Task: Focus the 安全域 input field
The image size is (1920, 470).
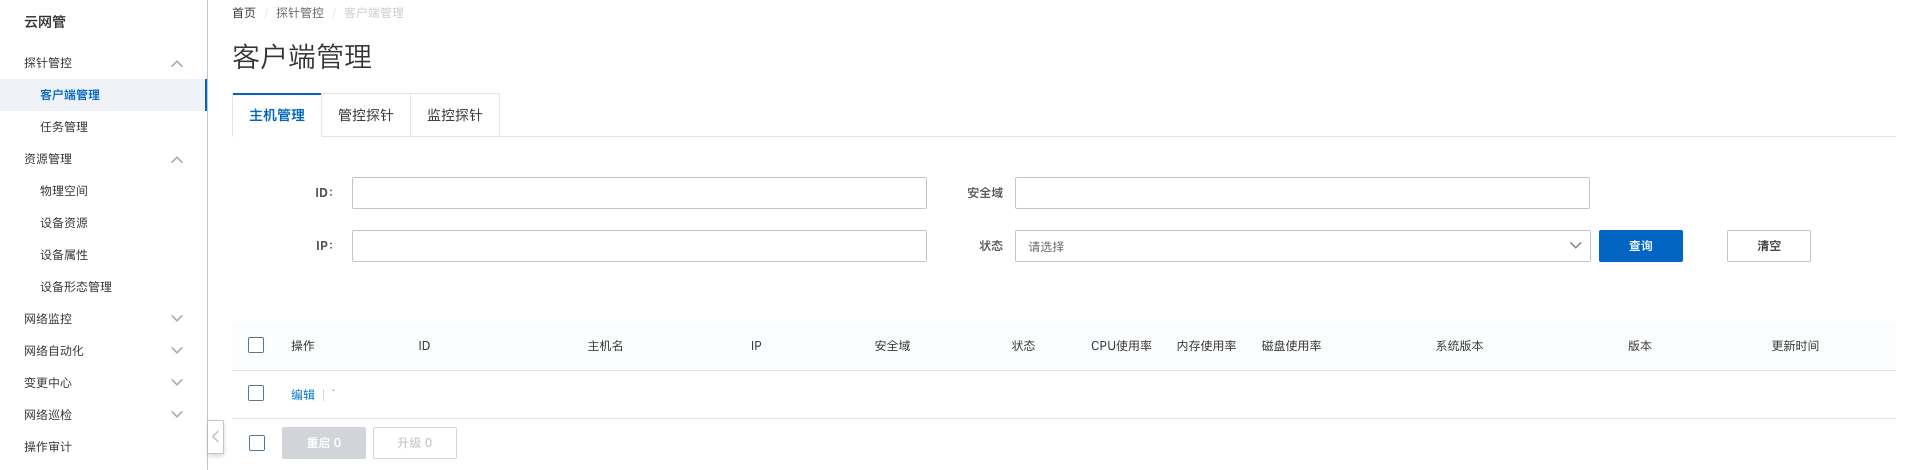Action: (1302, 193)
